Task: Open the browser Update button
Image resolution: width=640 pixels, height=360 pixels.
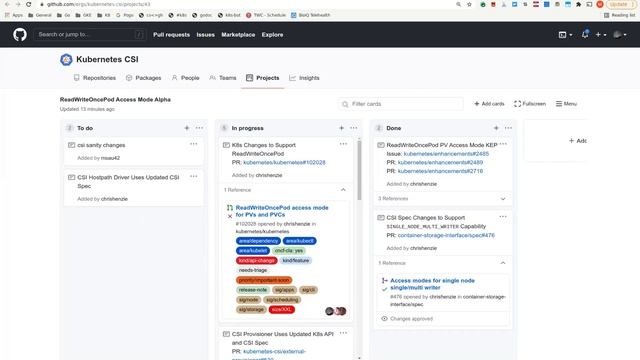Action: 620,4
